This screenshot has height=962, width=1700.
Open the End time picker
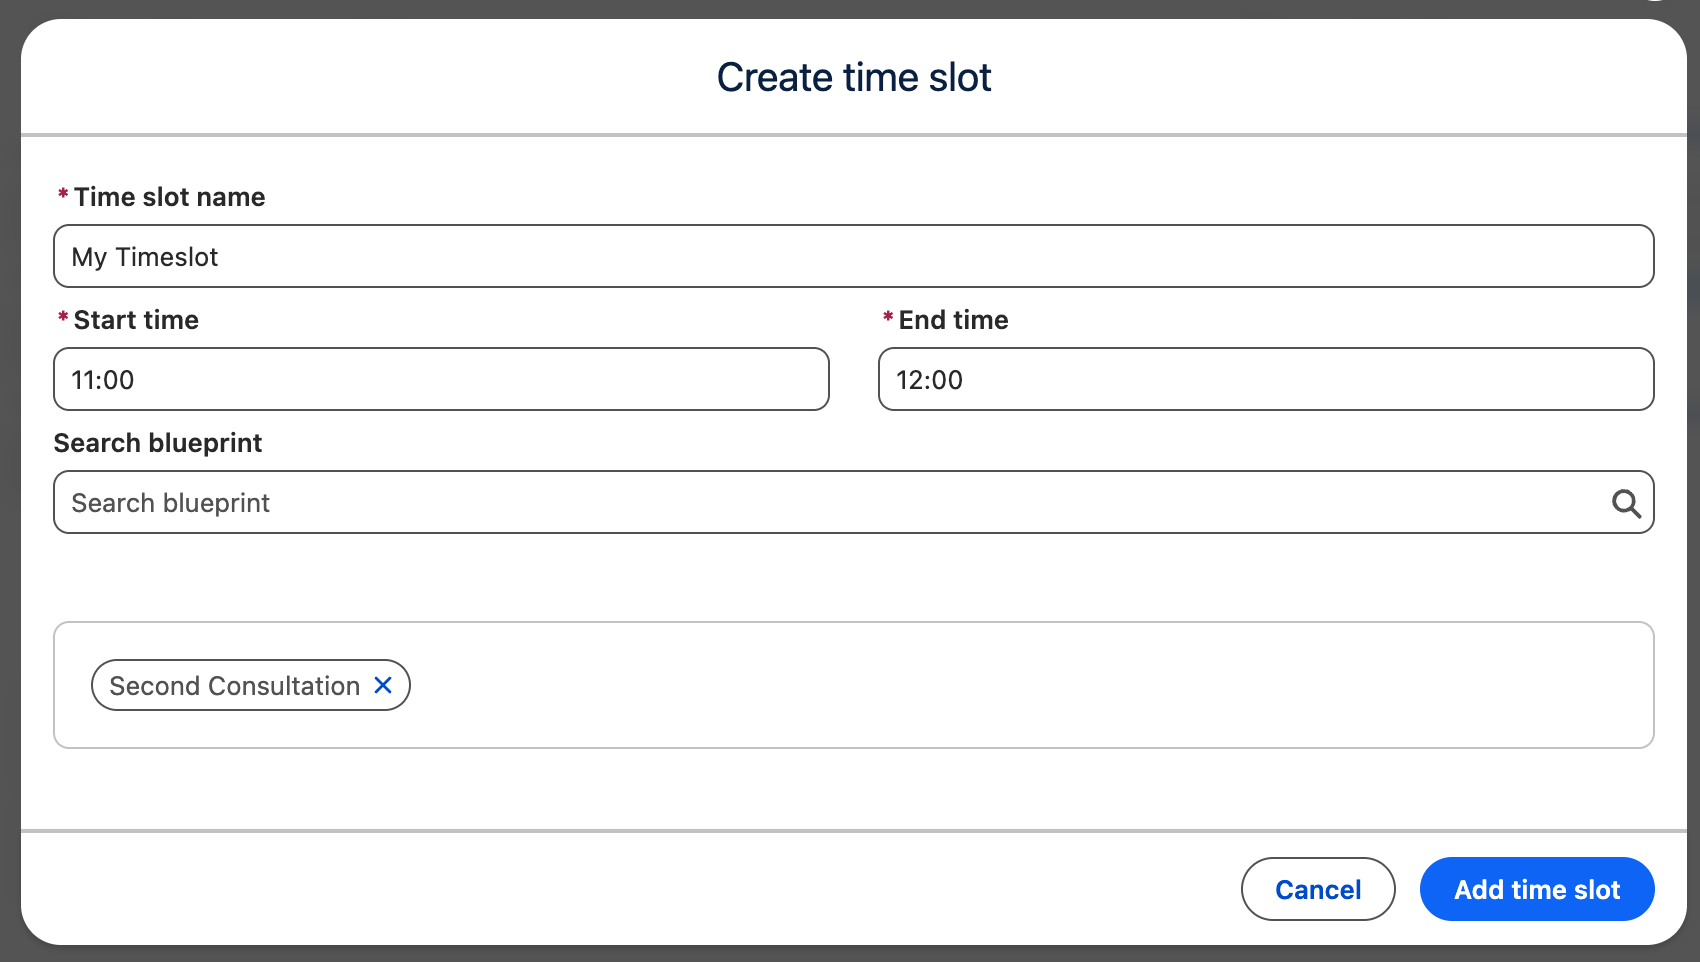[x=1265, y=379]
